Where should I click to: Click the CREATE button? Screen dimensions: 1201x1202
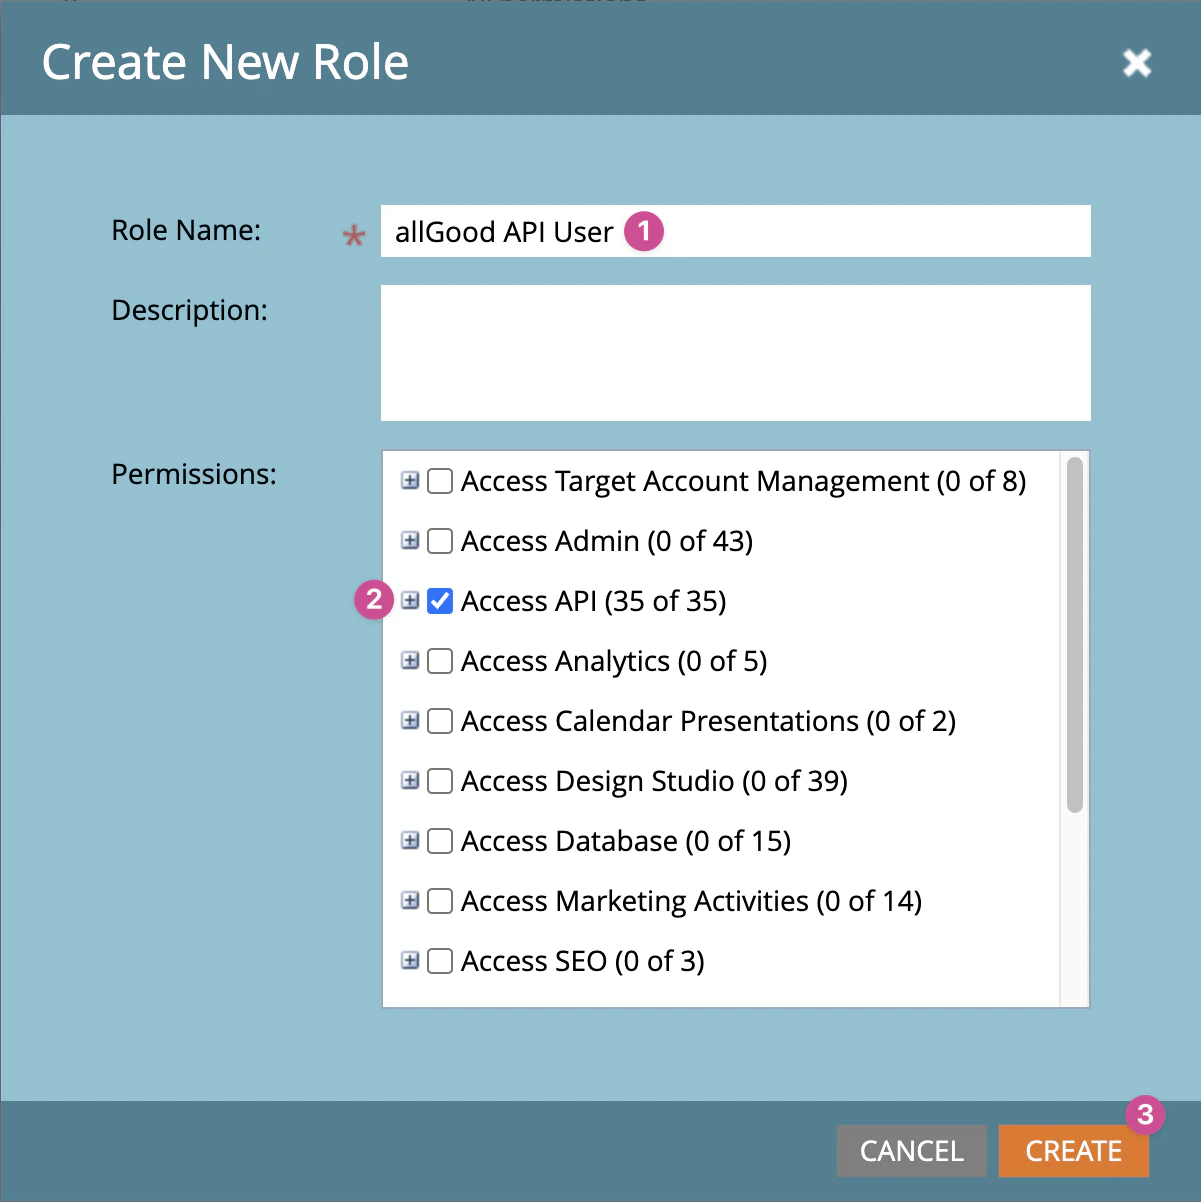pyautogui.click(x=1073, y=1151)
